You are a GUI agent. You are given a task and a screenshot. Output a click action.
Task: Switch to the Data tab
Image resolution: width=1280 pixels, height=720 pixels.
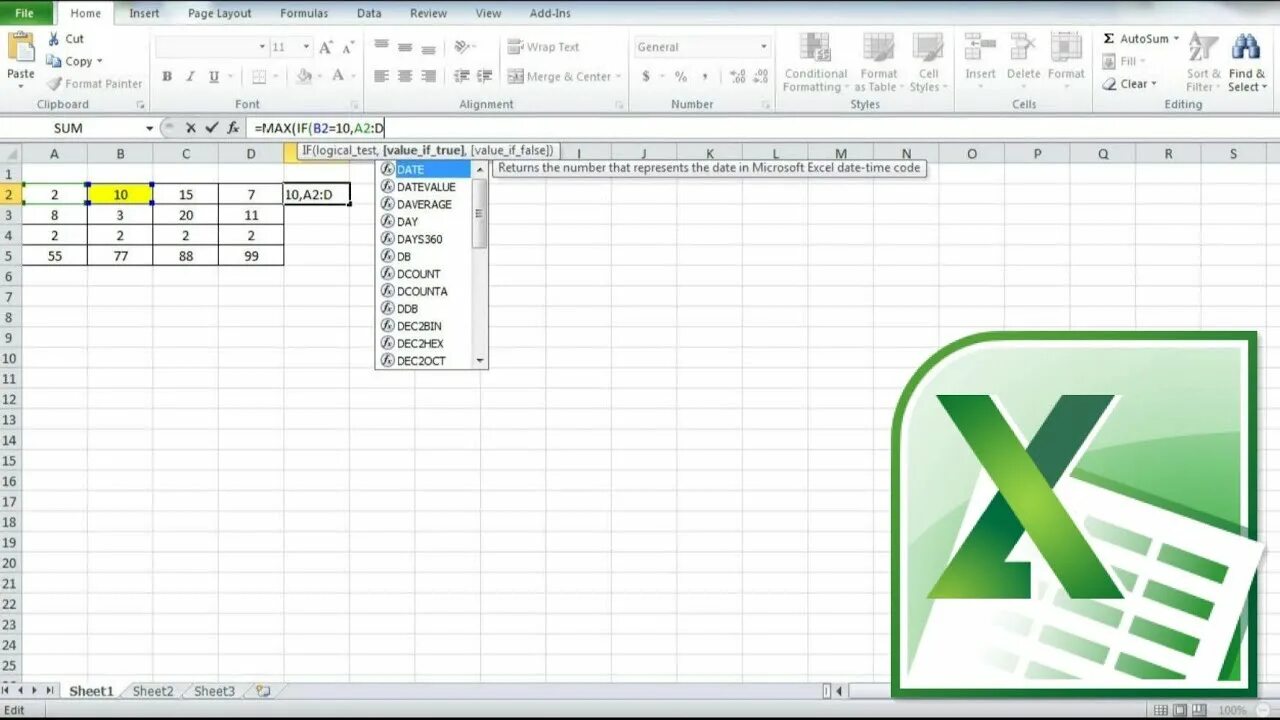(369, 13)
